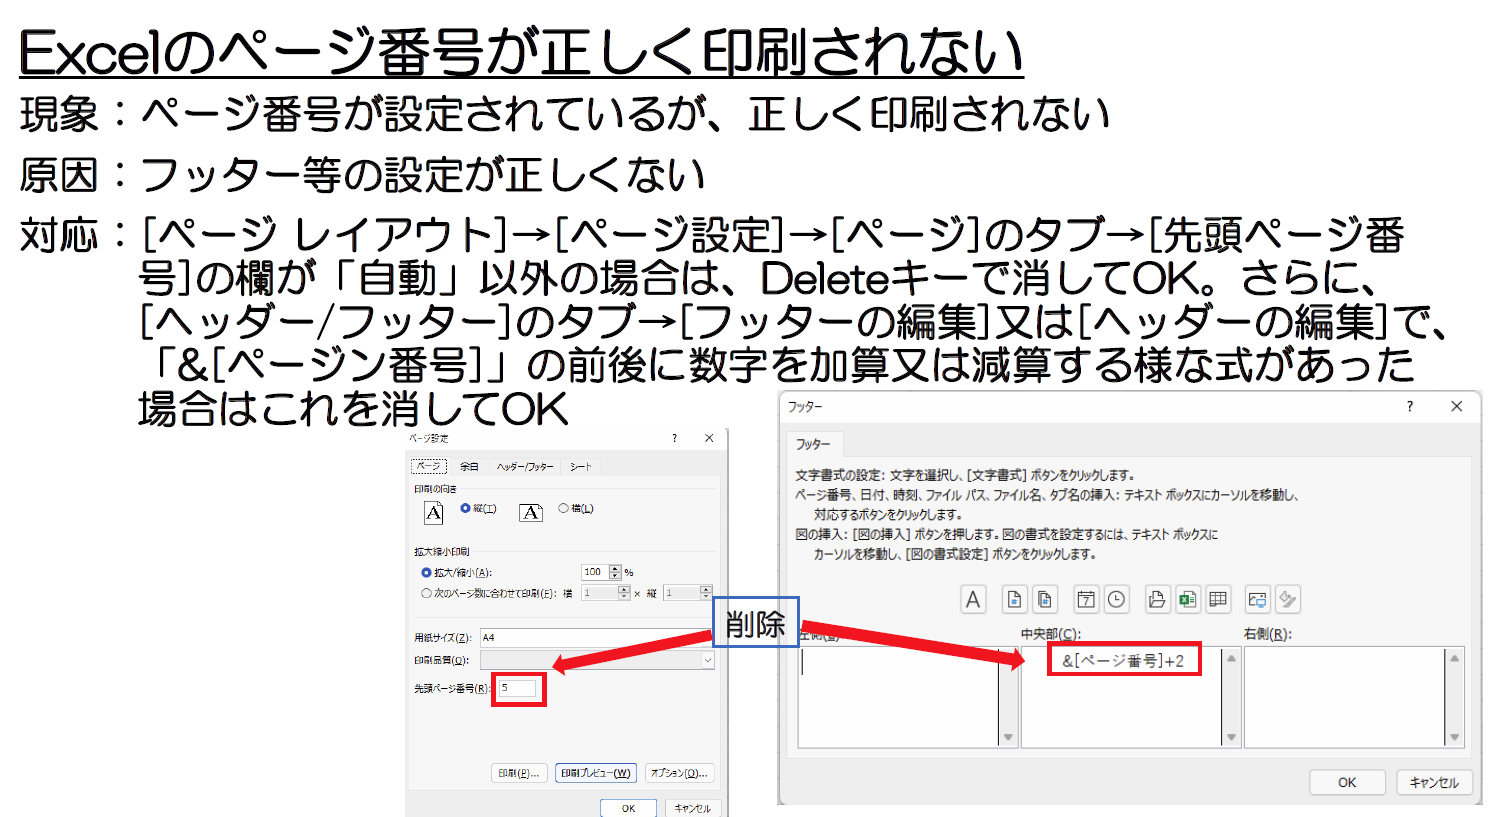This screenshot has height=817, width=1499.
Task: Insert file path folder icon in Footer dialog
Action: click(1157, 599)
